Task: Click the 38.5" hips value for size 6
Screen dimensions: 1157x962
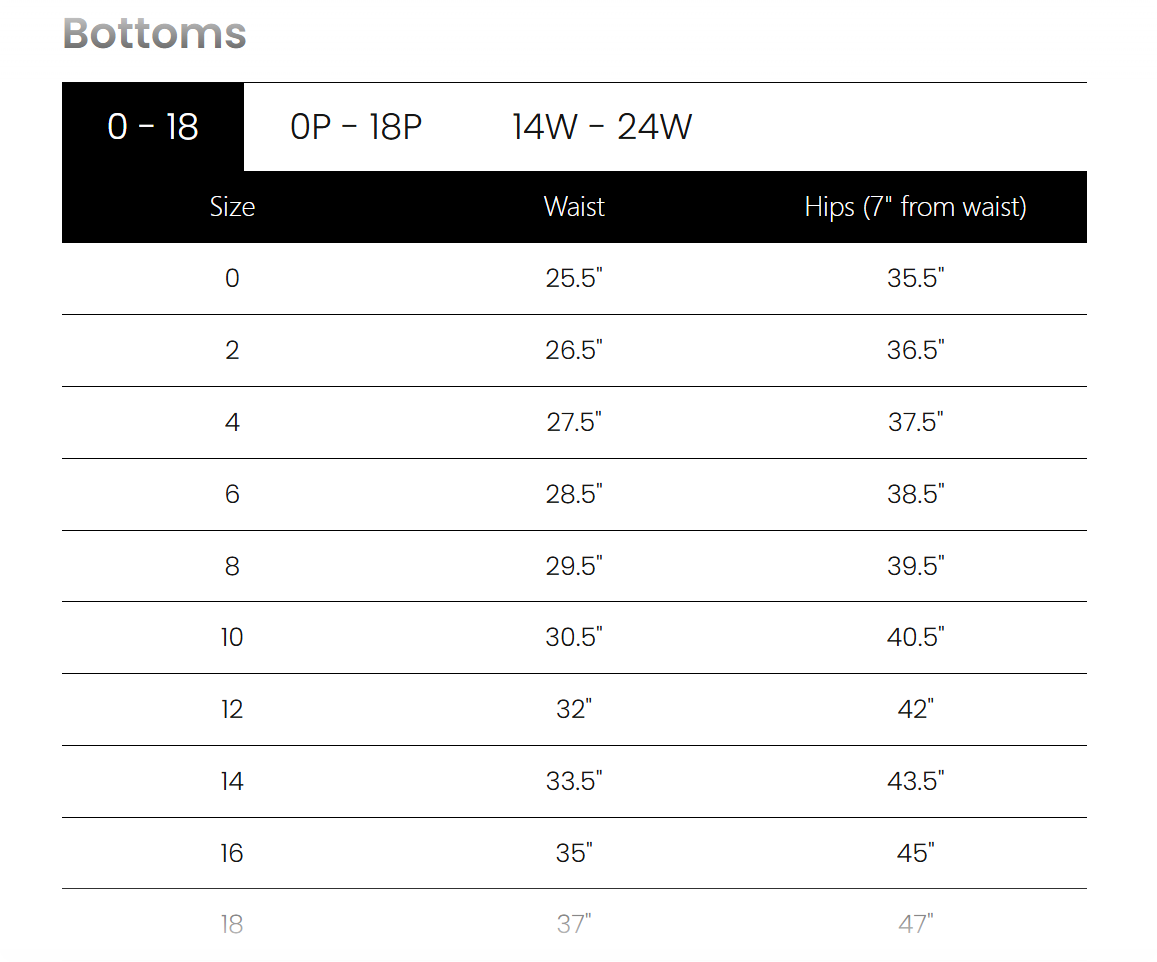Action: [916, 494]
